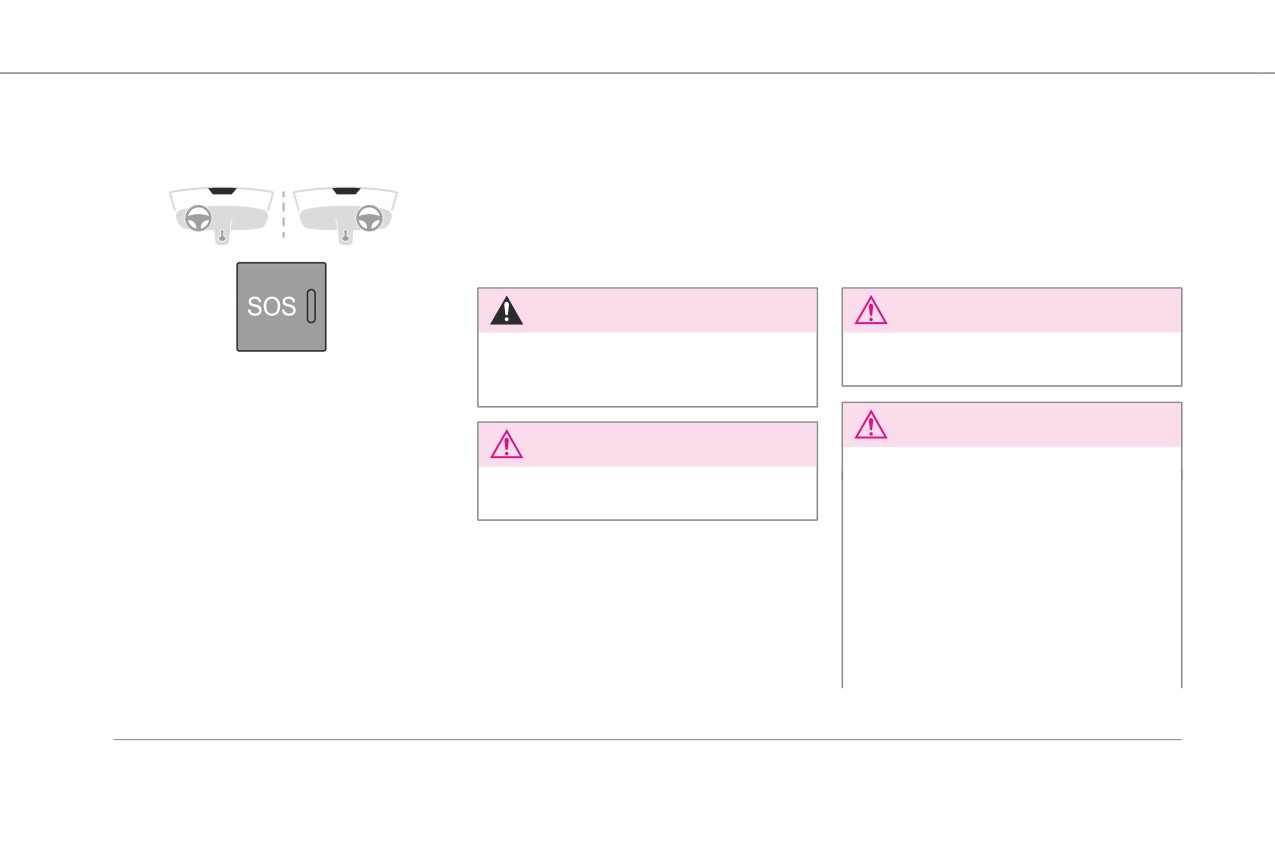Click the solid black warning triangle icon

coord(507,312)
